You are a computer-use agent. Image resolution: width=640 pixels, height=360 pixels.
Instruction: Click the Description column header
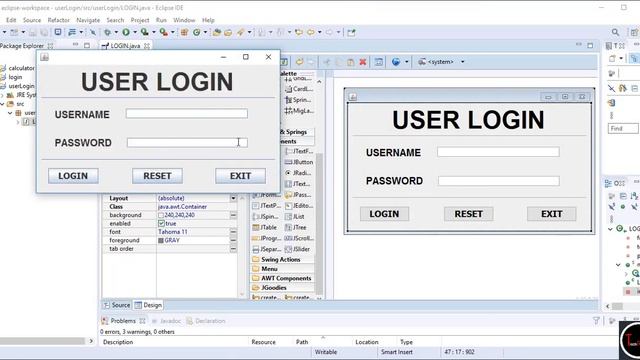pos(118,342)
